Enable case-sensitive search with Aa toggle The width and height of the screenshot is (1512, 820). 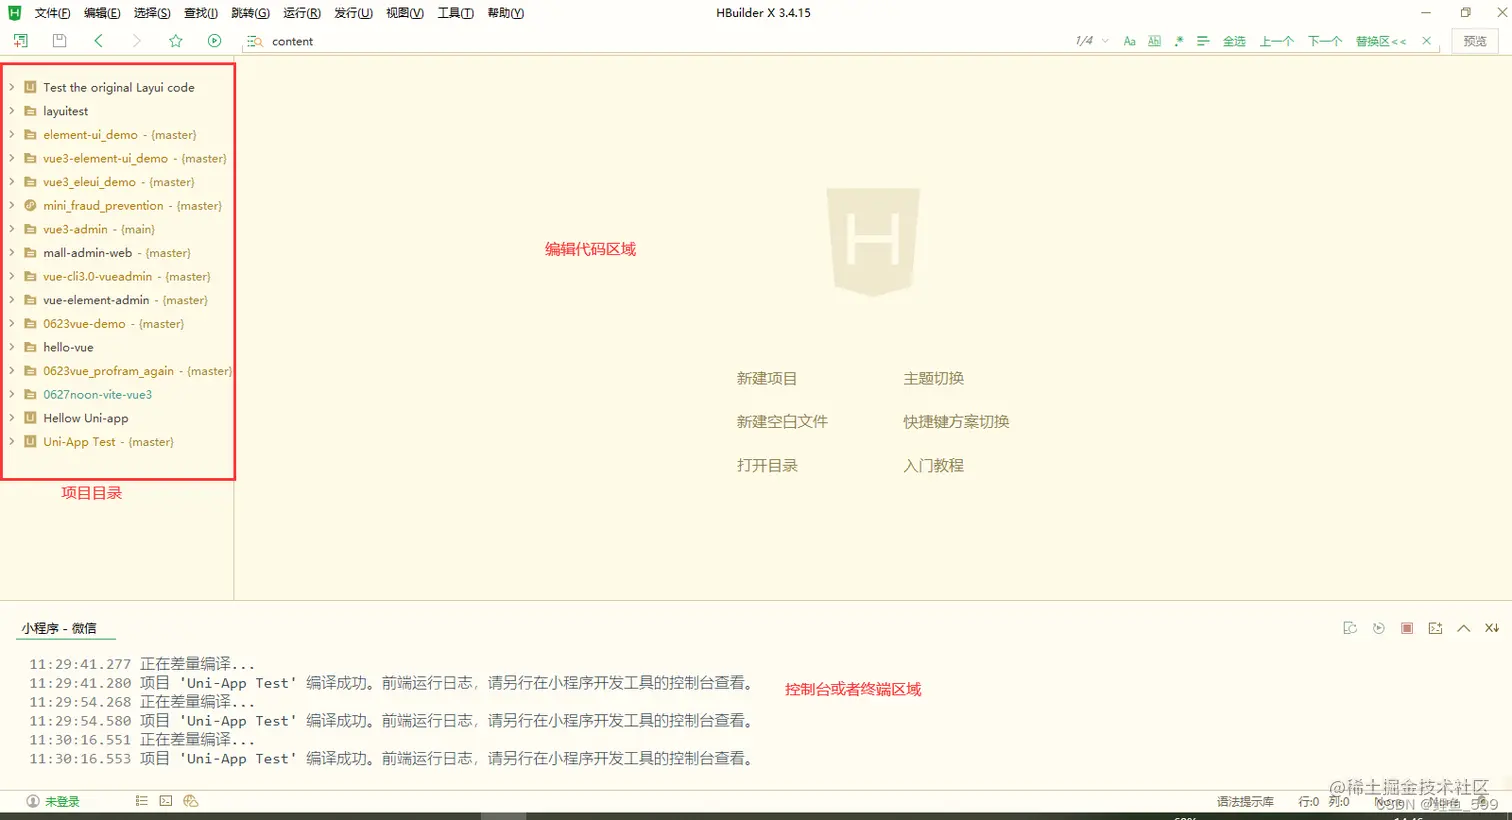pyautogui.click(x=1129, y=41)
